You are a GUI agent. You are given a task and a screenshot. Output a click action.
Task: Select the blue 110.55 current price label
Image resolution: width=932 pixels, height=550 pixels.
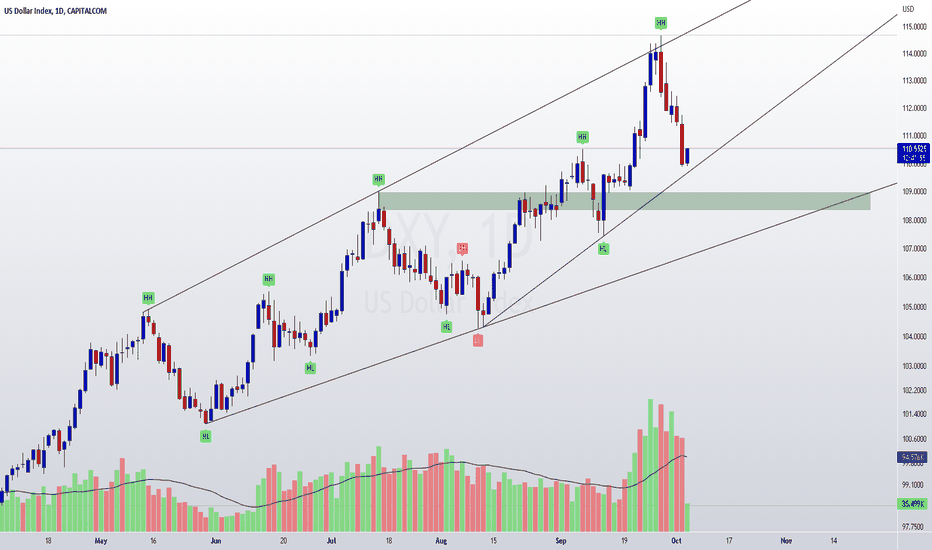pyautogui.click(x=913, y=153)
